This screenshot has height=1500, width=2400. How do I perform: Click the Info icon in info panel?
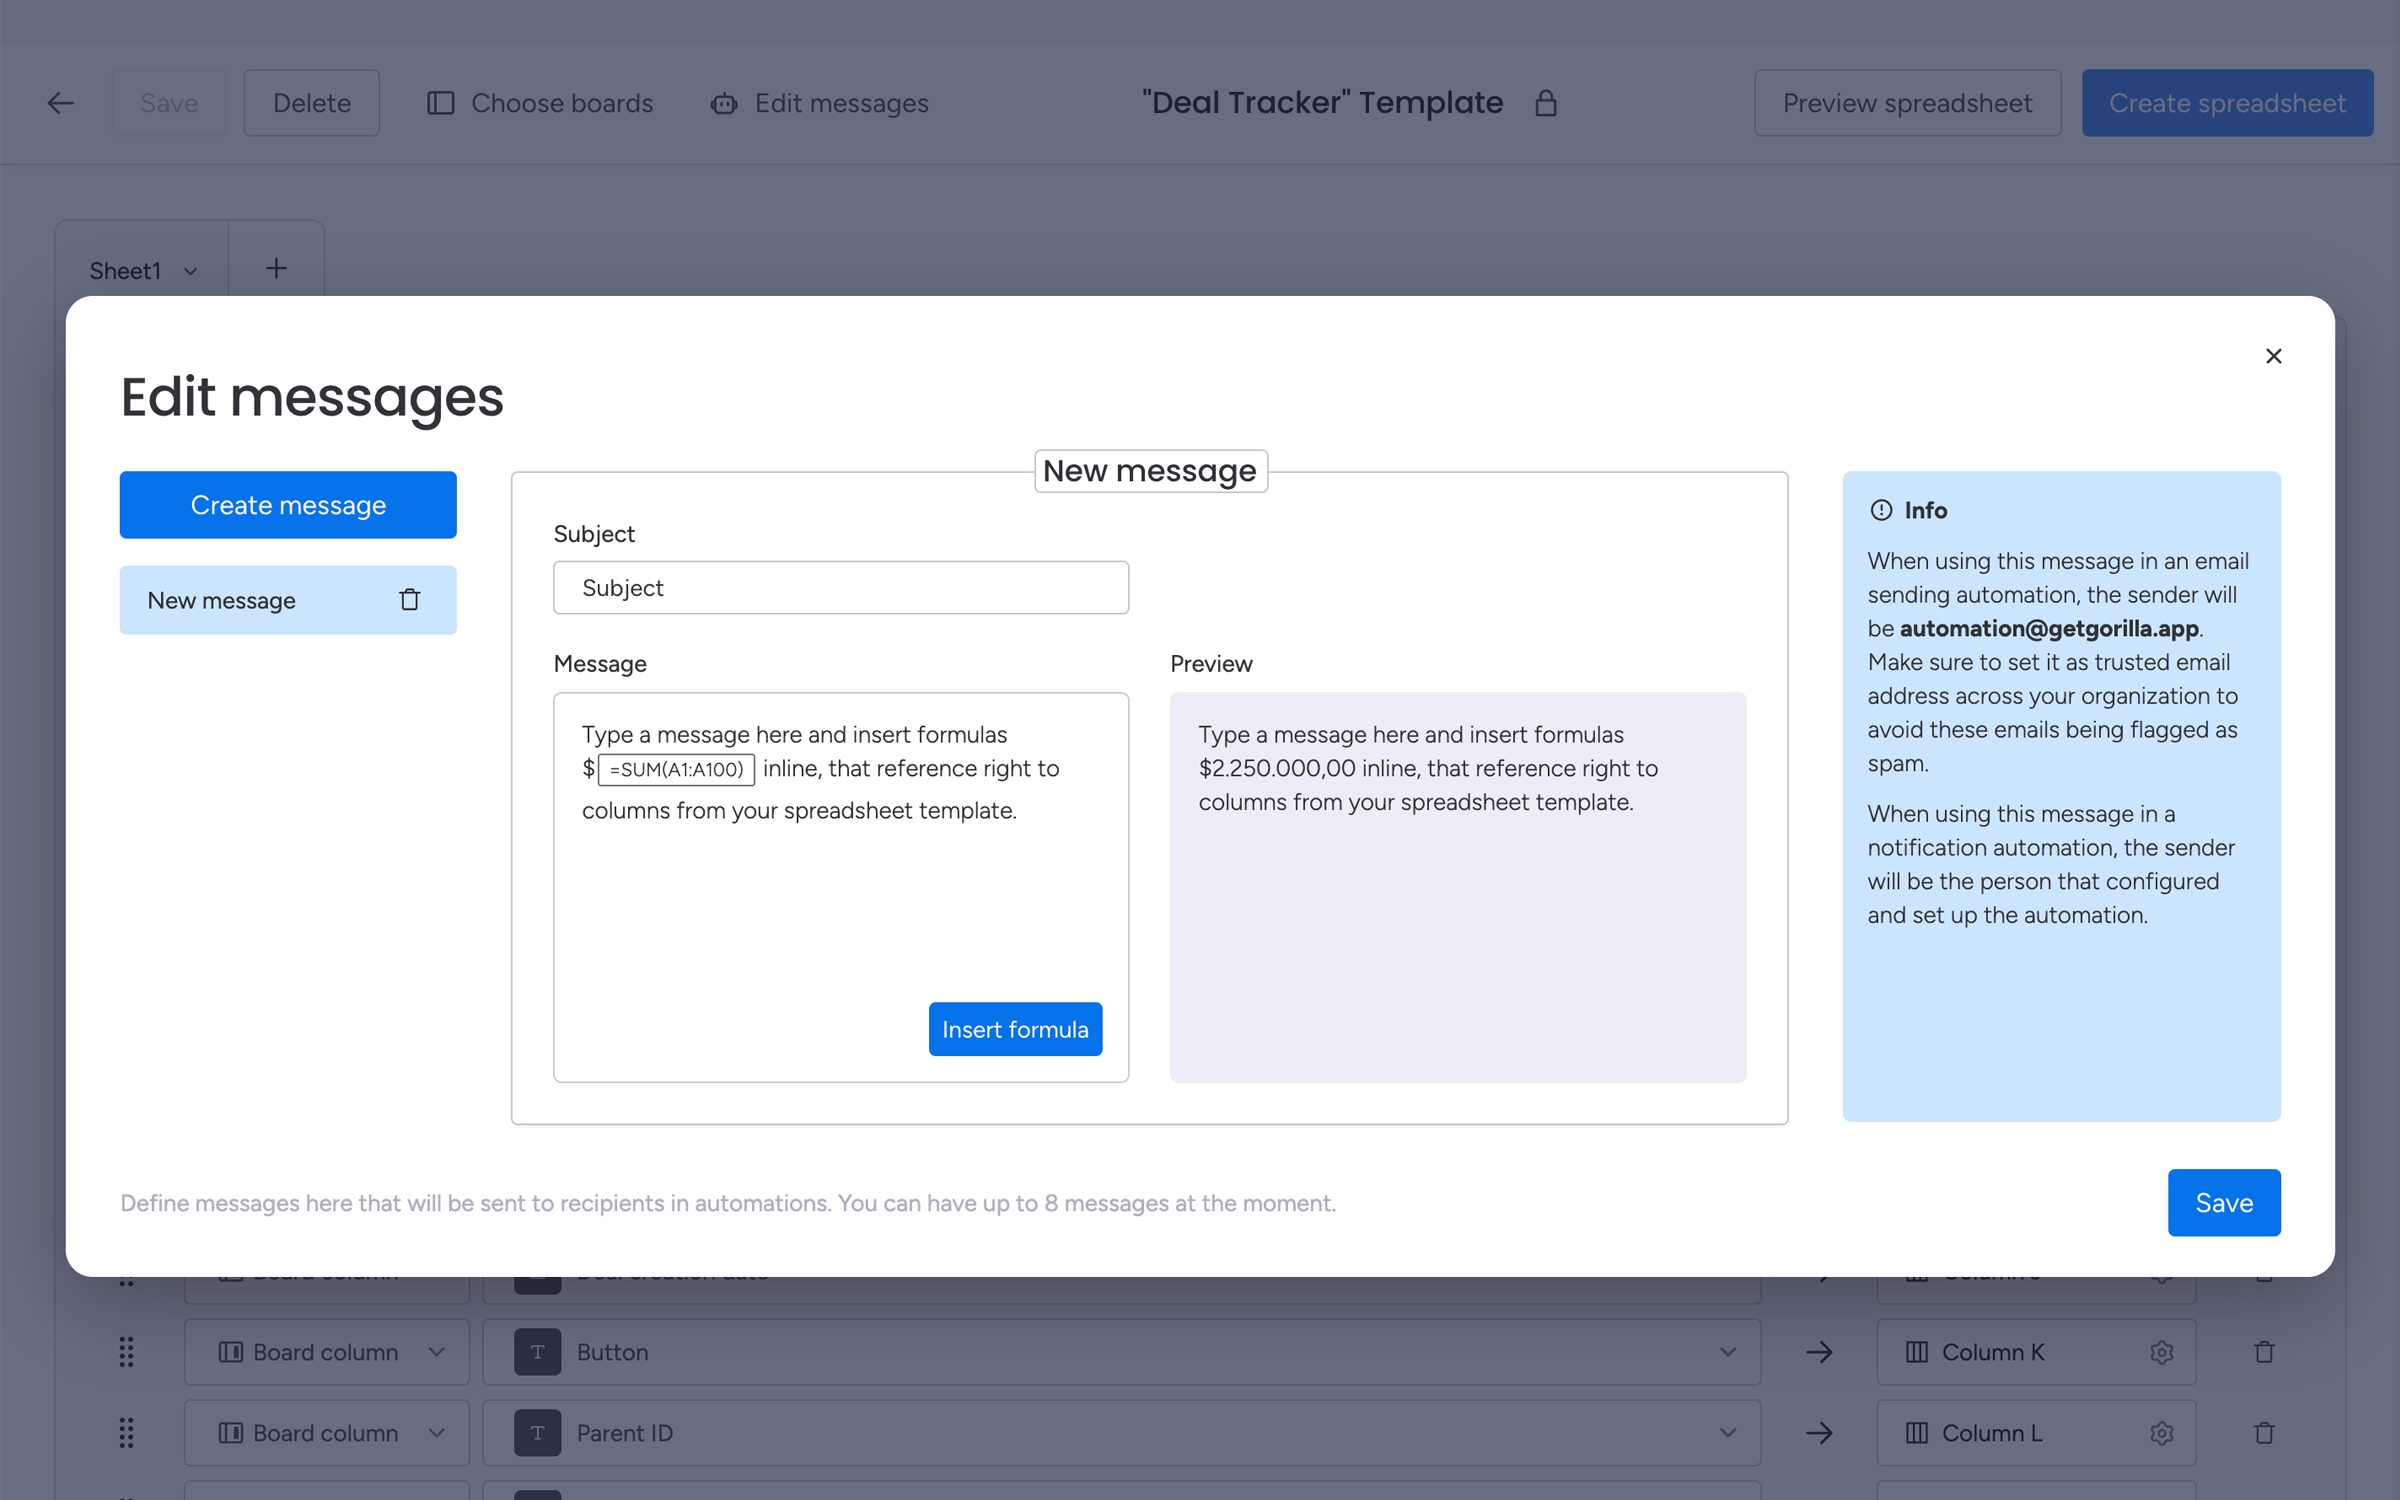(x=1881, y=510)
